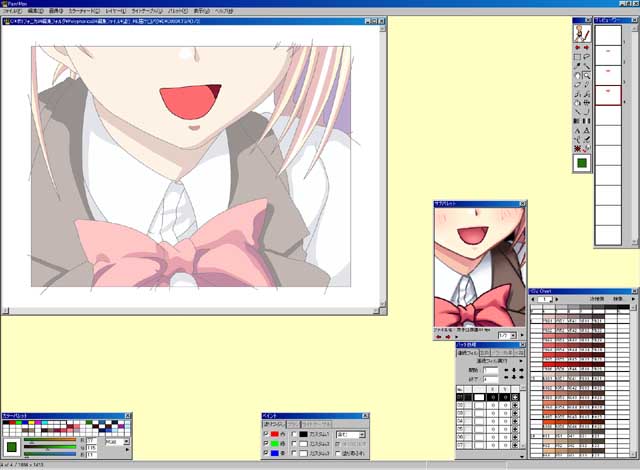This screenshot has width=640, height=470.
Task: Click left arrow beside batch start field
Action: click(x=507, y=370)
